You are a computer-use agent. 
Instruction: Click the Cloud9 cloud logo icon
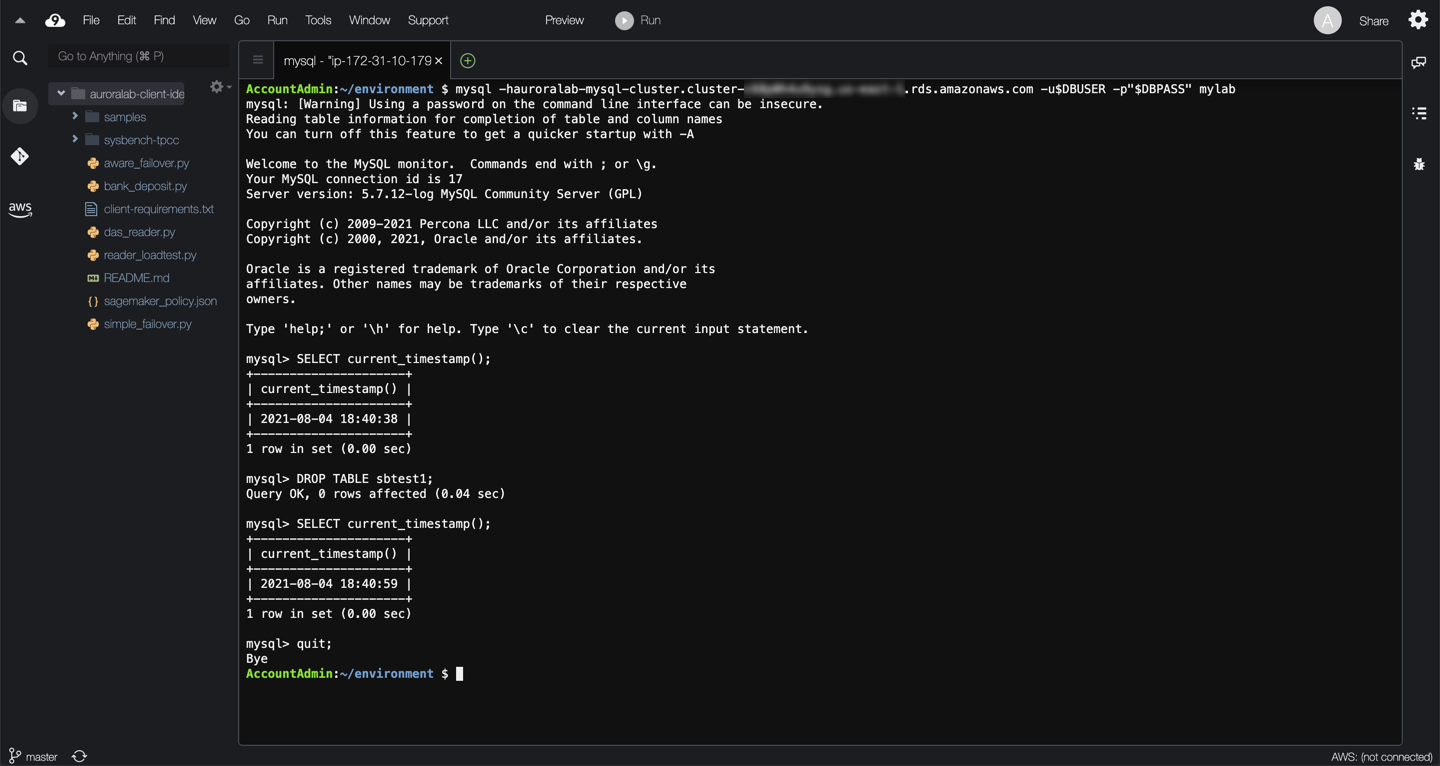click(x=55, y=20)
